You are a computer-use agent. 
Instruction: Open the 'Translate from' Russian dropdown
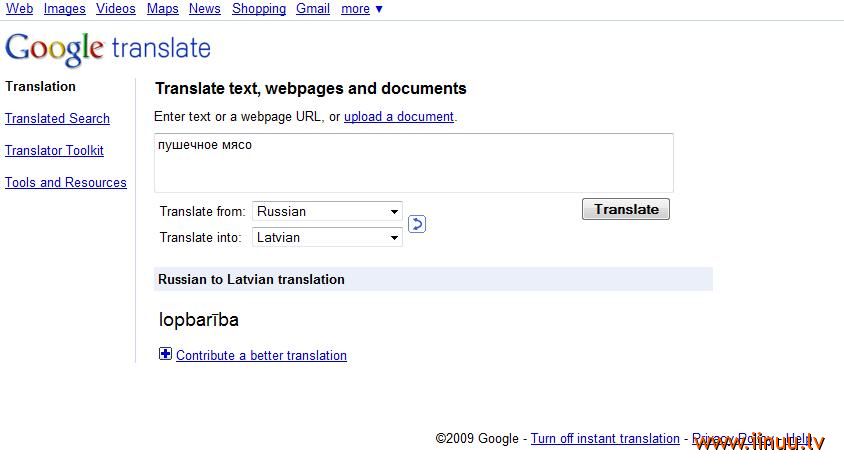click(327, 211)
